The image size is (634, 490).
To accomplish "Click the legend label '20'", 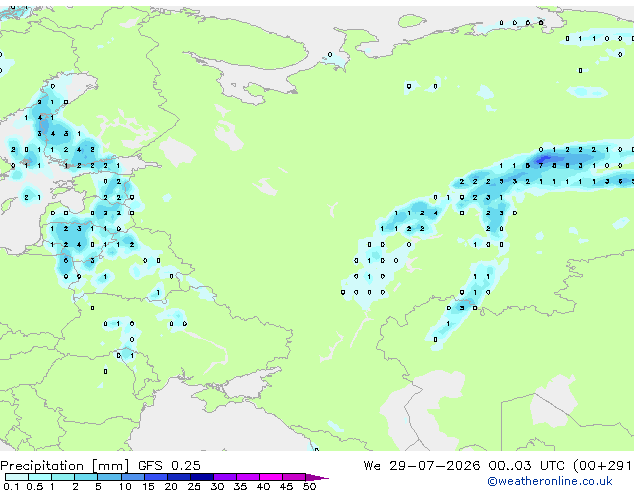I will [x=171, y=486].
